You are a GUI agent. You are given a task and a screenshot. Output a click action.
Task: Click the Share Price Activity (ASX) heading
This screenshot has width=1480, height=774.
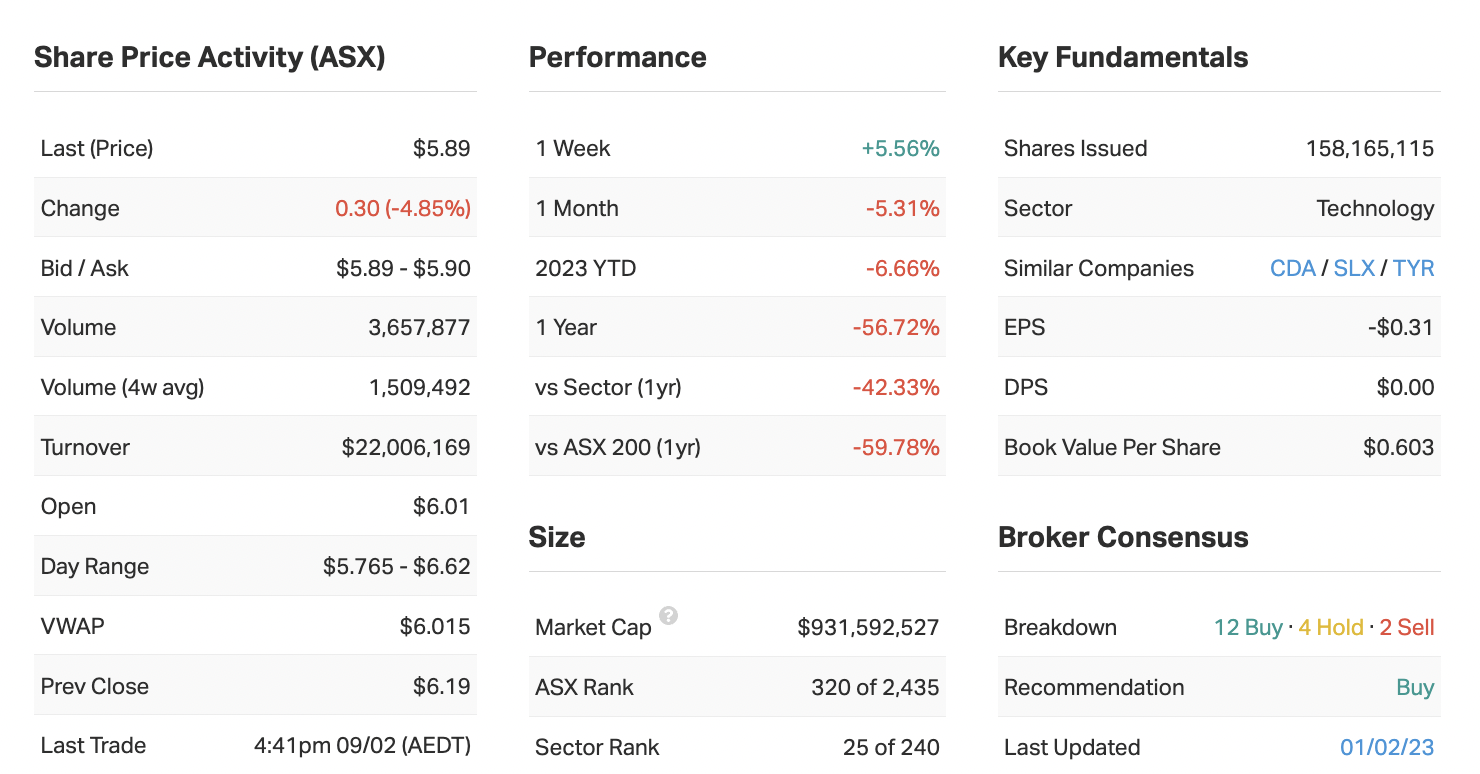(210, 57)
